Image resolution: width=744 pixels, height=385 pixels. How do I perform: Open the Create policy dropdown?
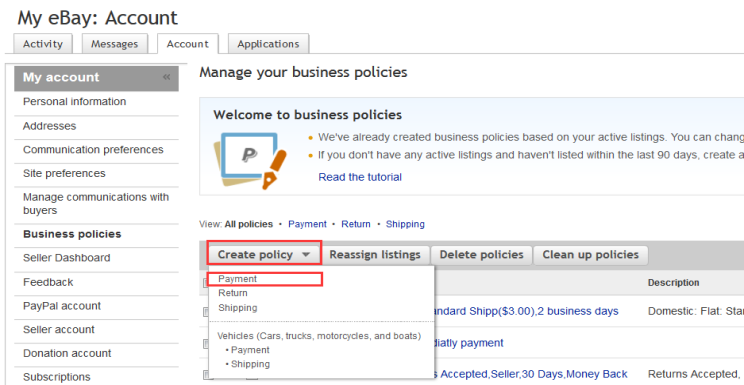[x=264, y=255]
